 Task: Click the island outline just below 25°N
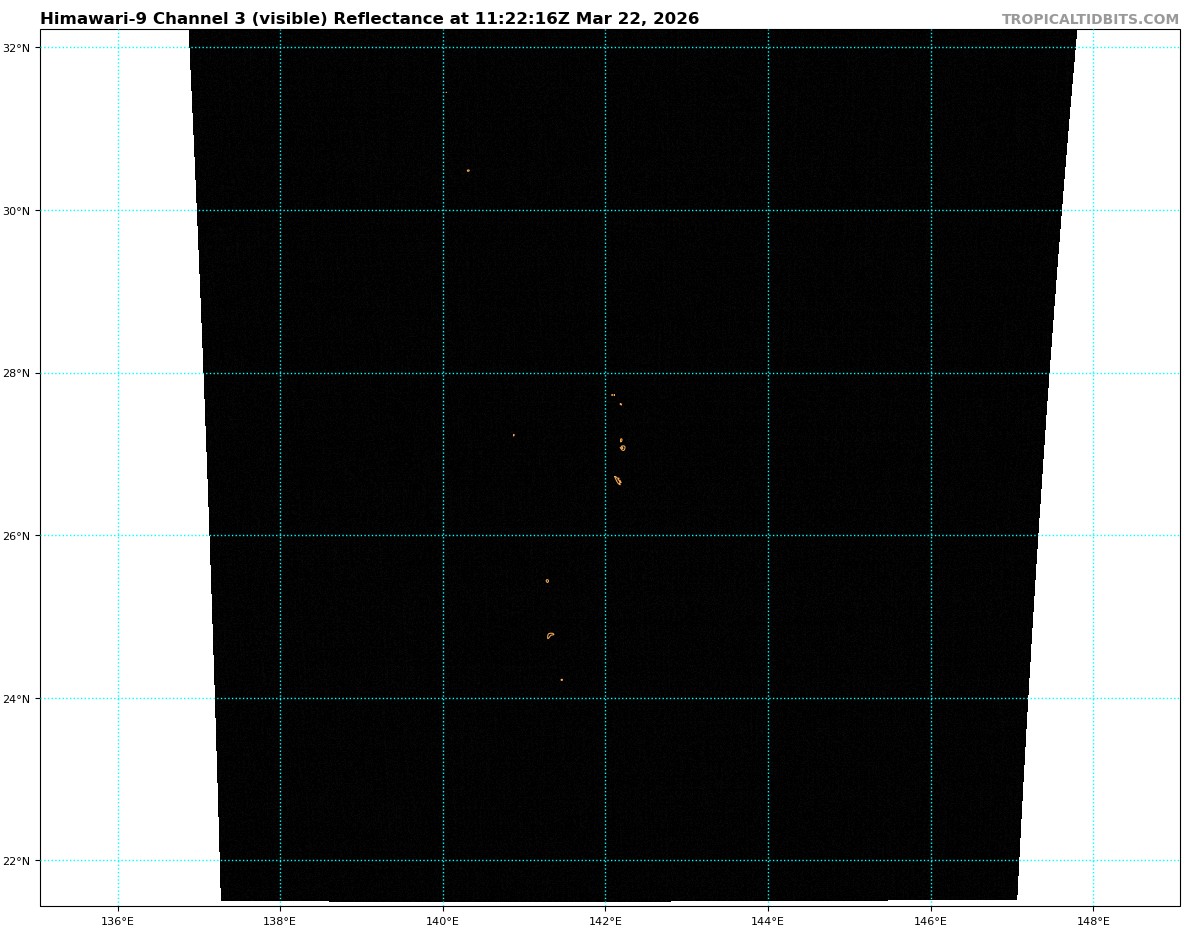pyautogui.click(x=550, y=635)
